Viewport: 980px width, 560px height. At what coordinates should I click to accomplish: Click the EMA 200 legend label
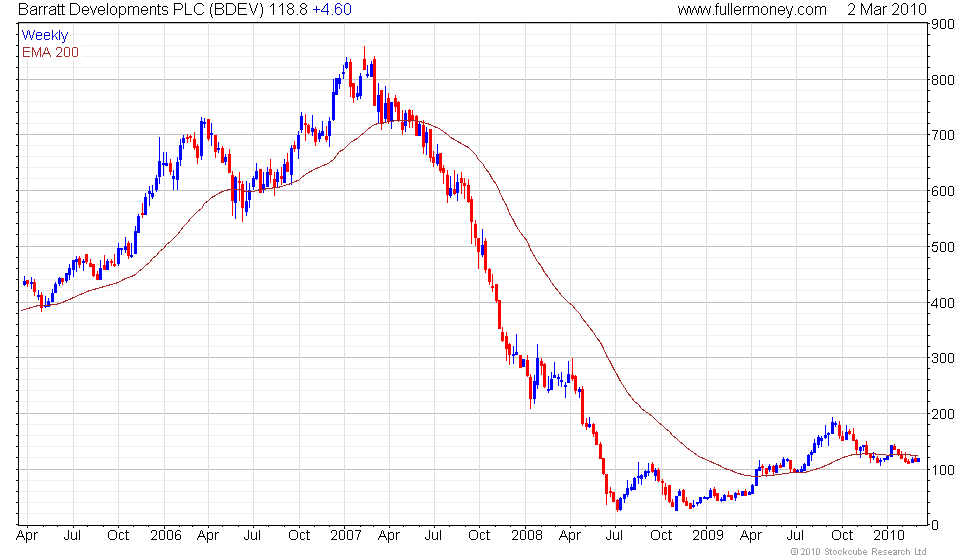50,52
